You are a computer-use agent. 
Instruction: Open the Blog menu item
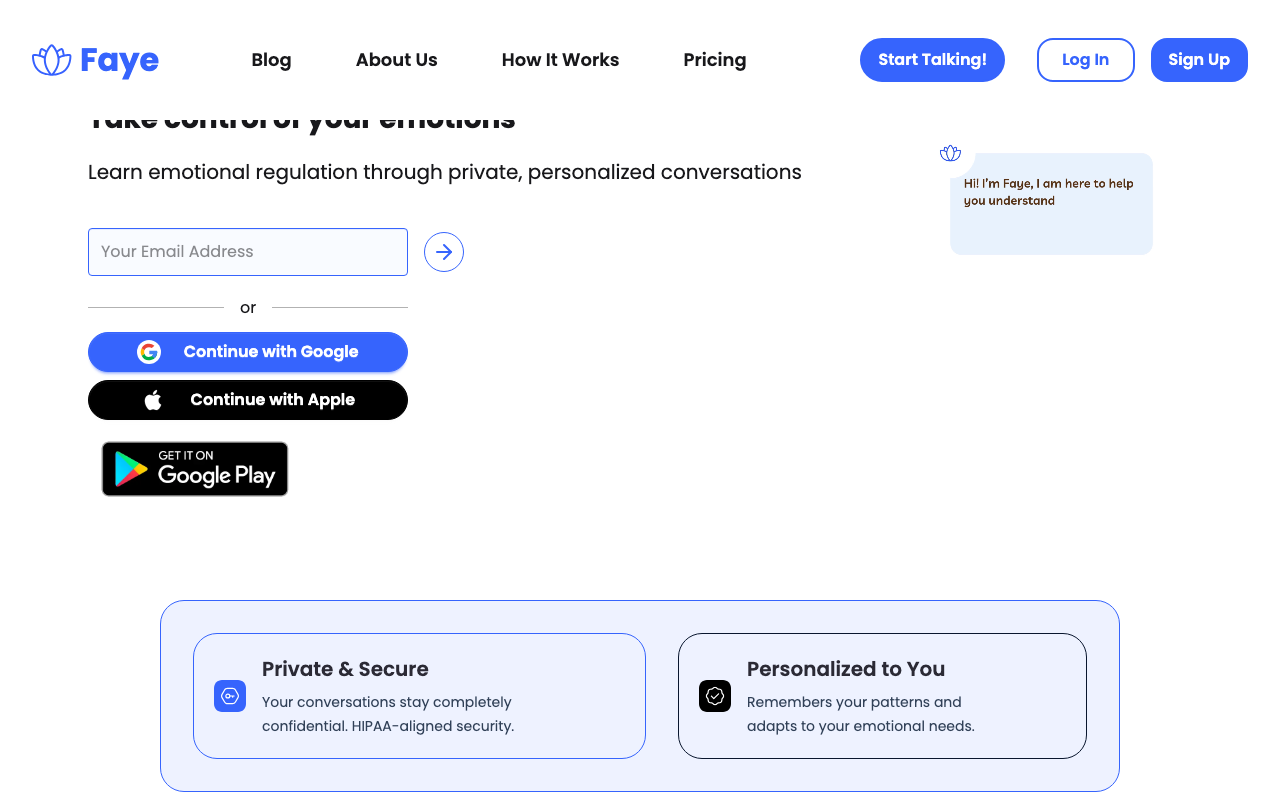click(x=271, y=60)
